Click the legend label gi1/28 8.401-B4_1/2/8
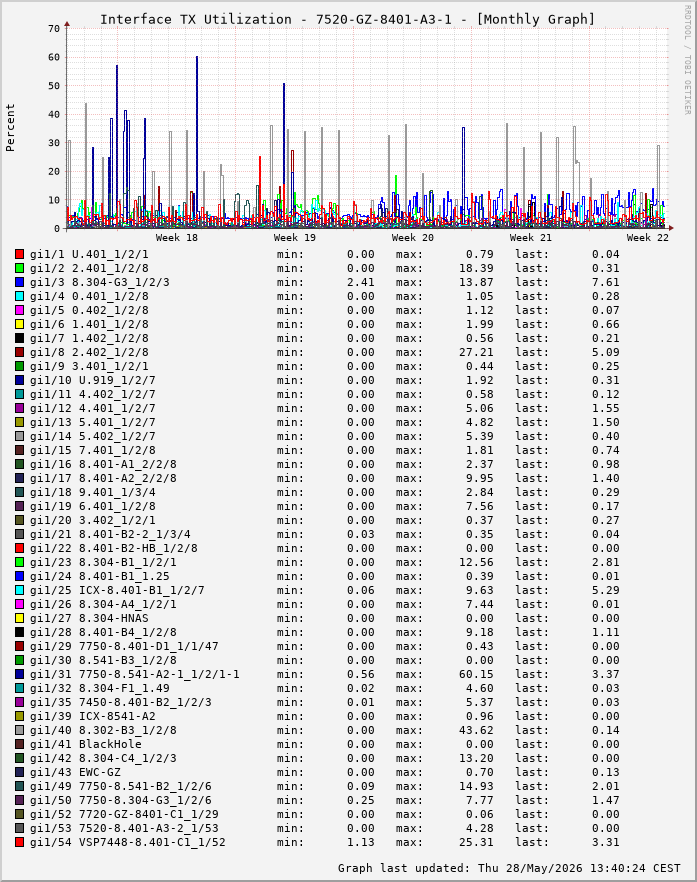Viewport: 697px width, 882px height. point(103,633)
